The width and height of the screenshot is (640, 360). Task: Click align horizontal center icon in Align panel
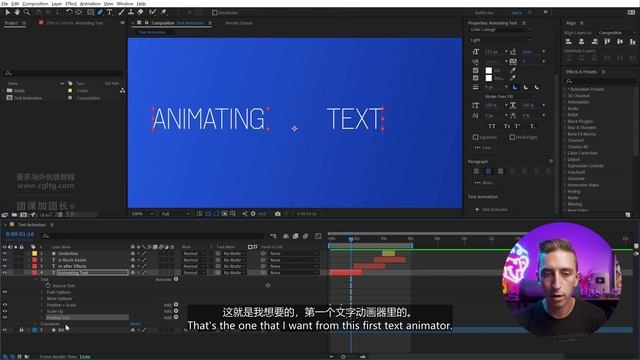click(x=581, y=42)
